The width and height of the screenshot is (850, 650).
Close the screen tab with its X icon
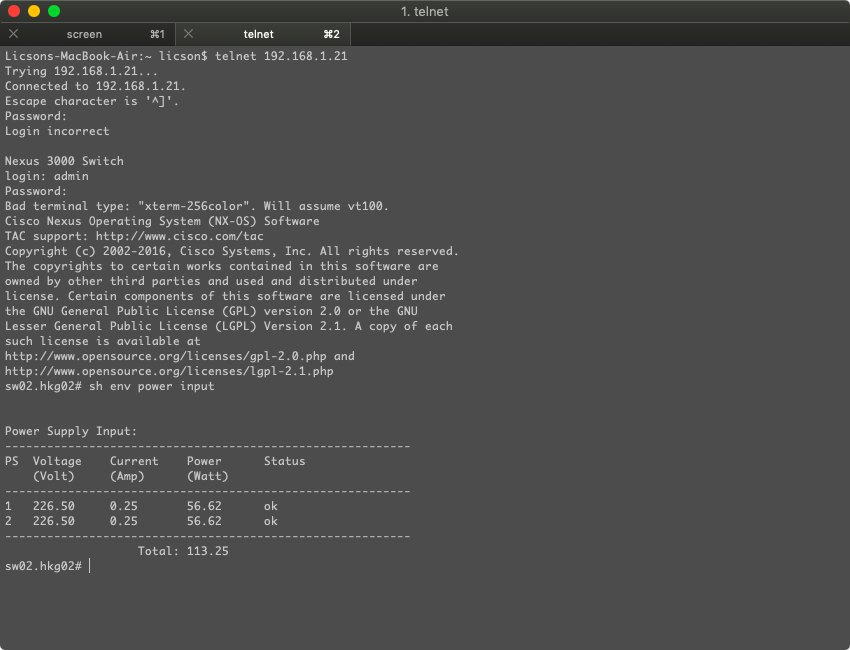coord(14,34)
